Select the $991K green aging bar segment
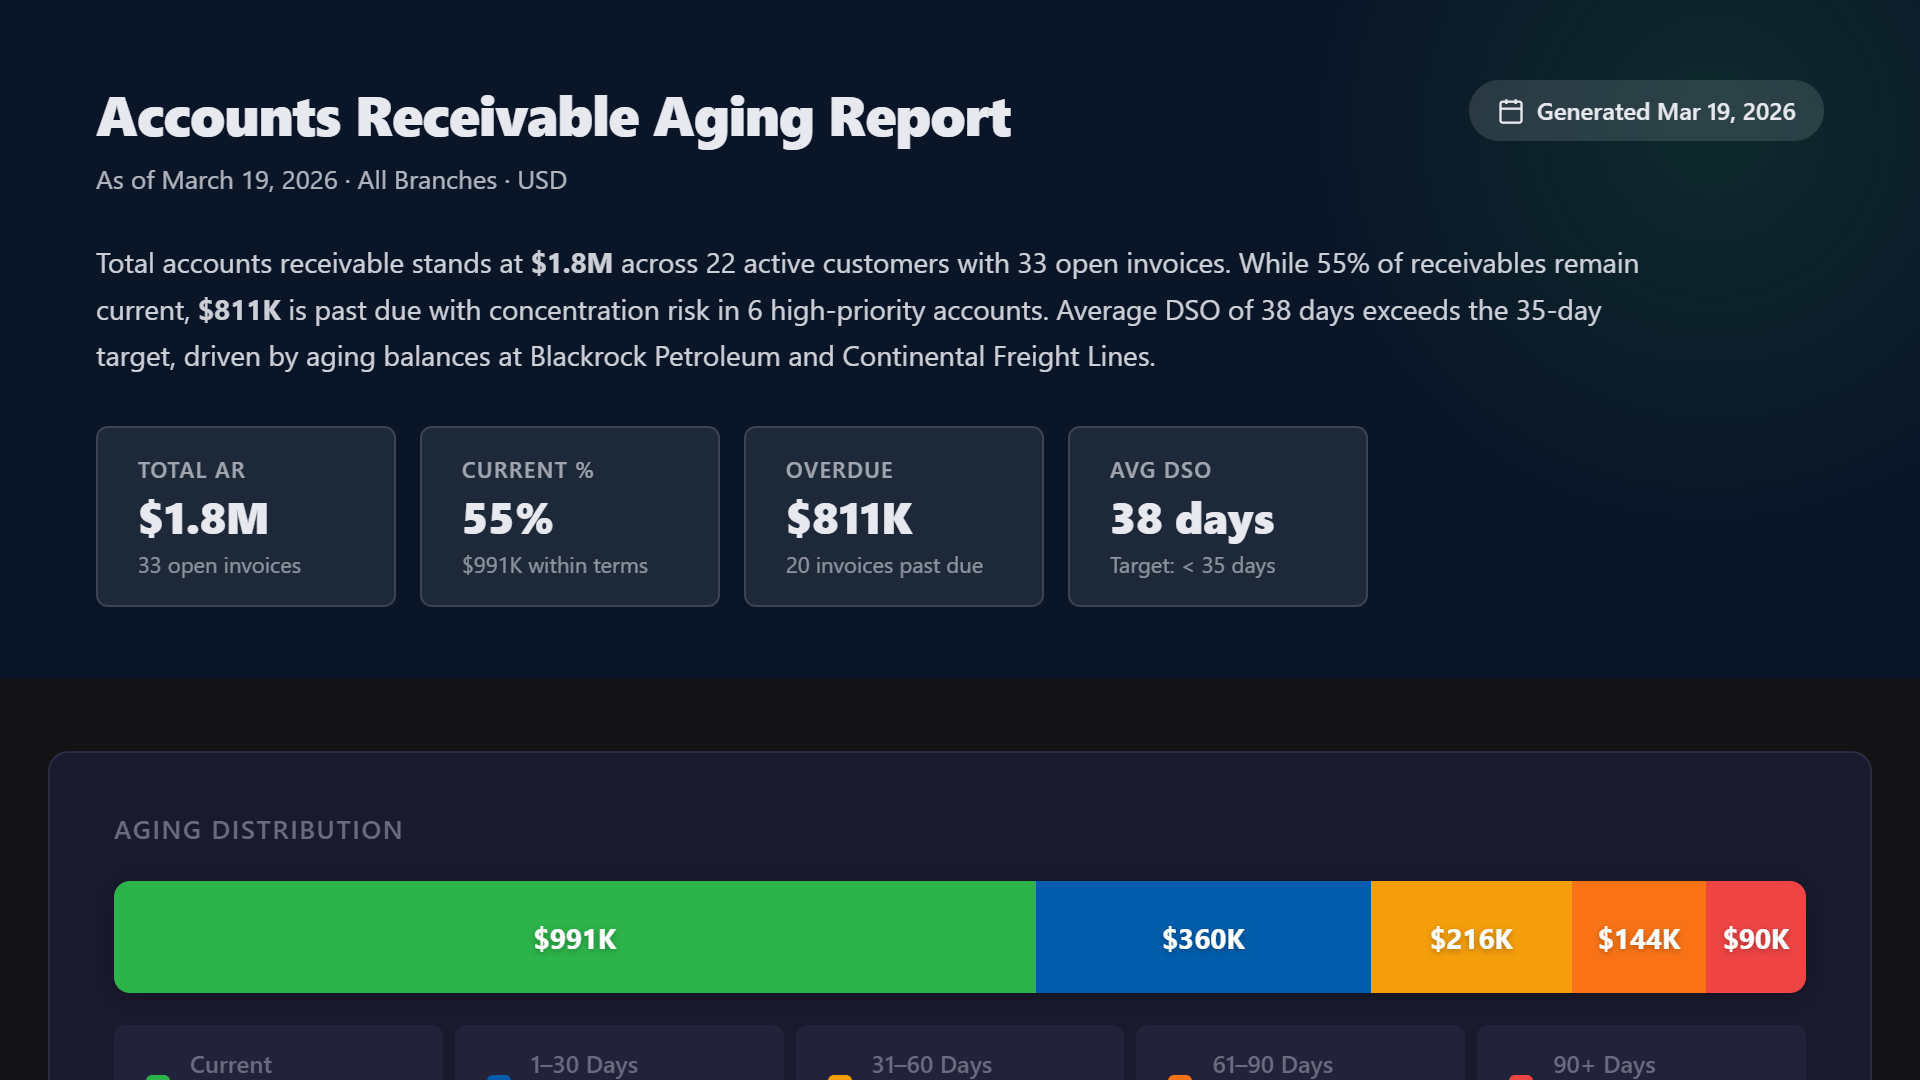 click(575, 938)
